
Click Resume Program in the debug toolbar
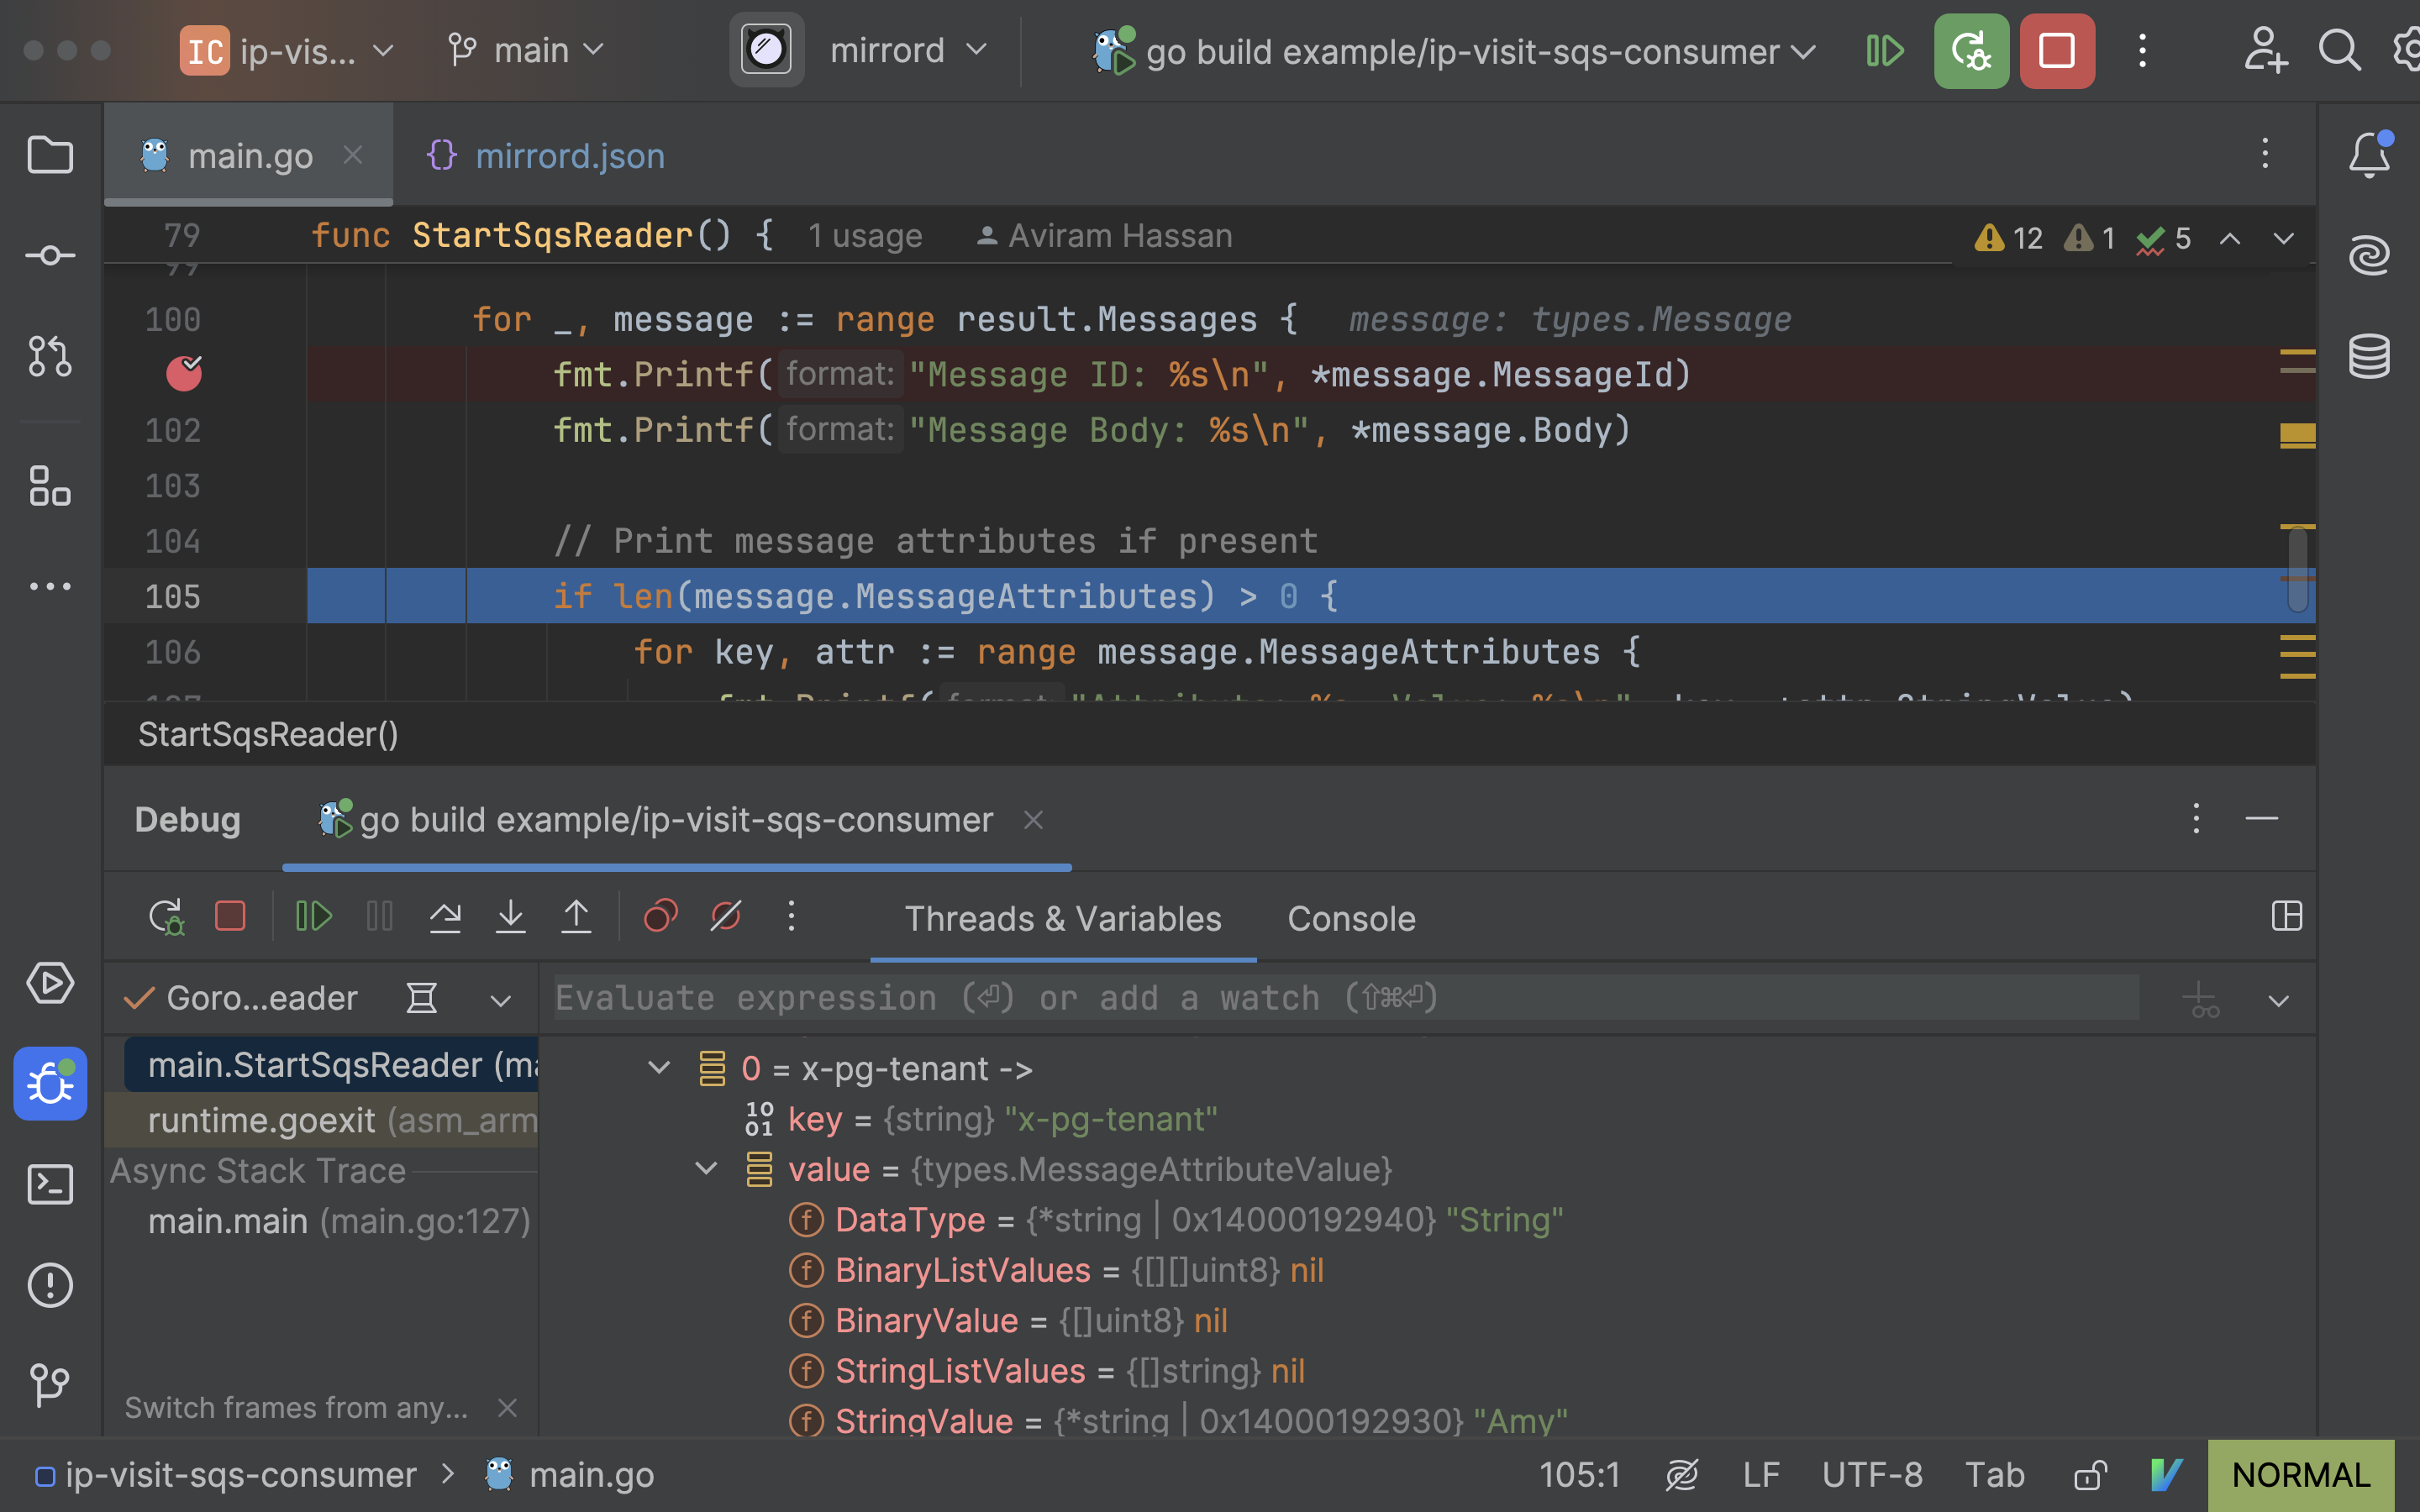click(x=313, y=916)
